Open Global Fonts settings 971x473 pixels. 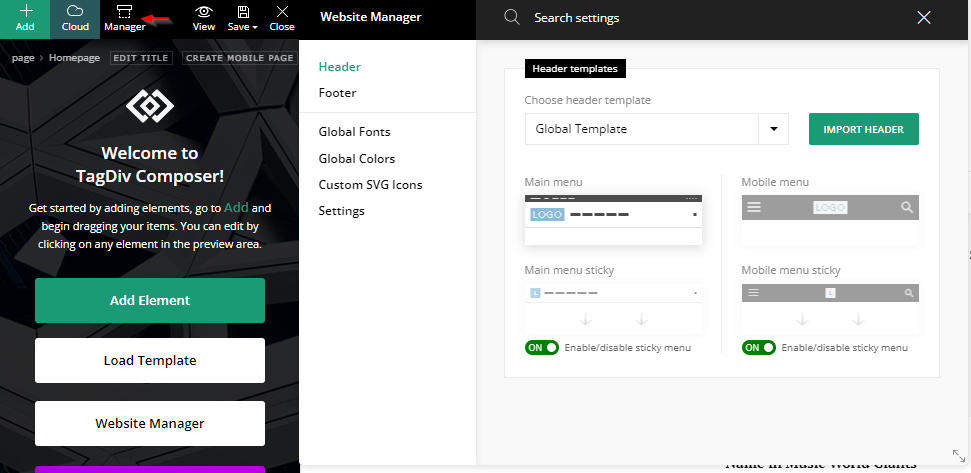pos(354,132)
